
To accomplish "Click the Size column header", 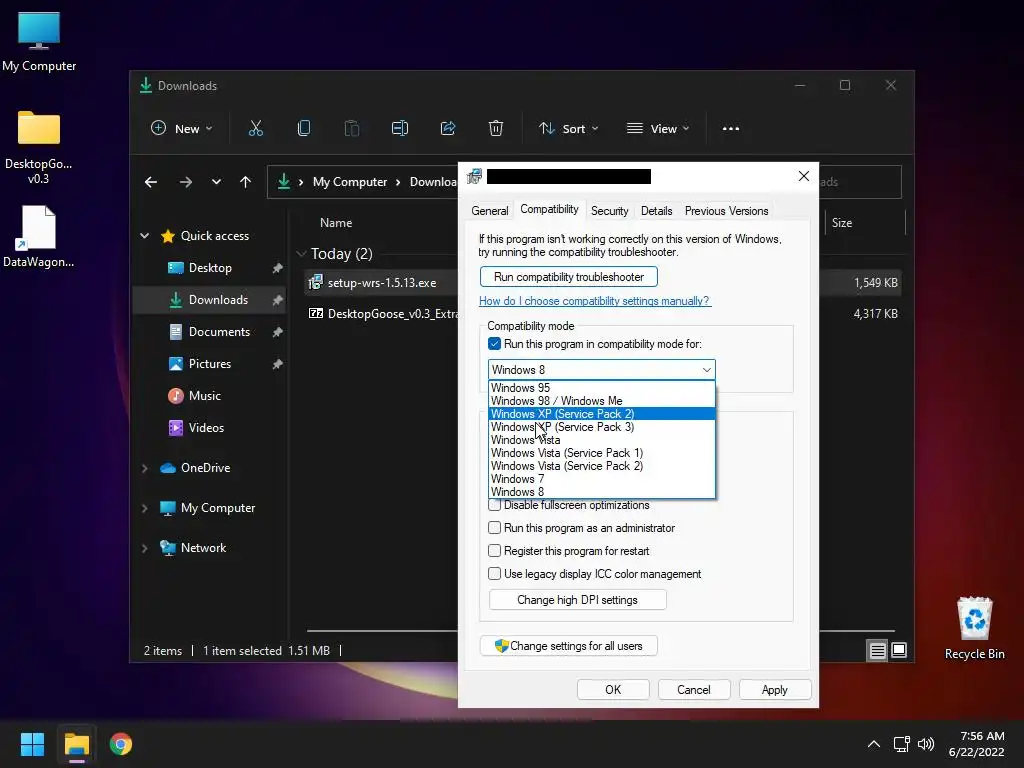I will (x=842, y=223).
